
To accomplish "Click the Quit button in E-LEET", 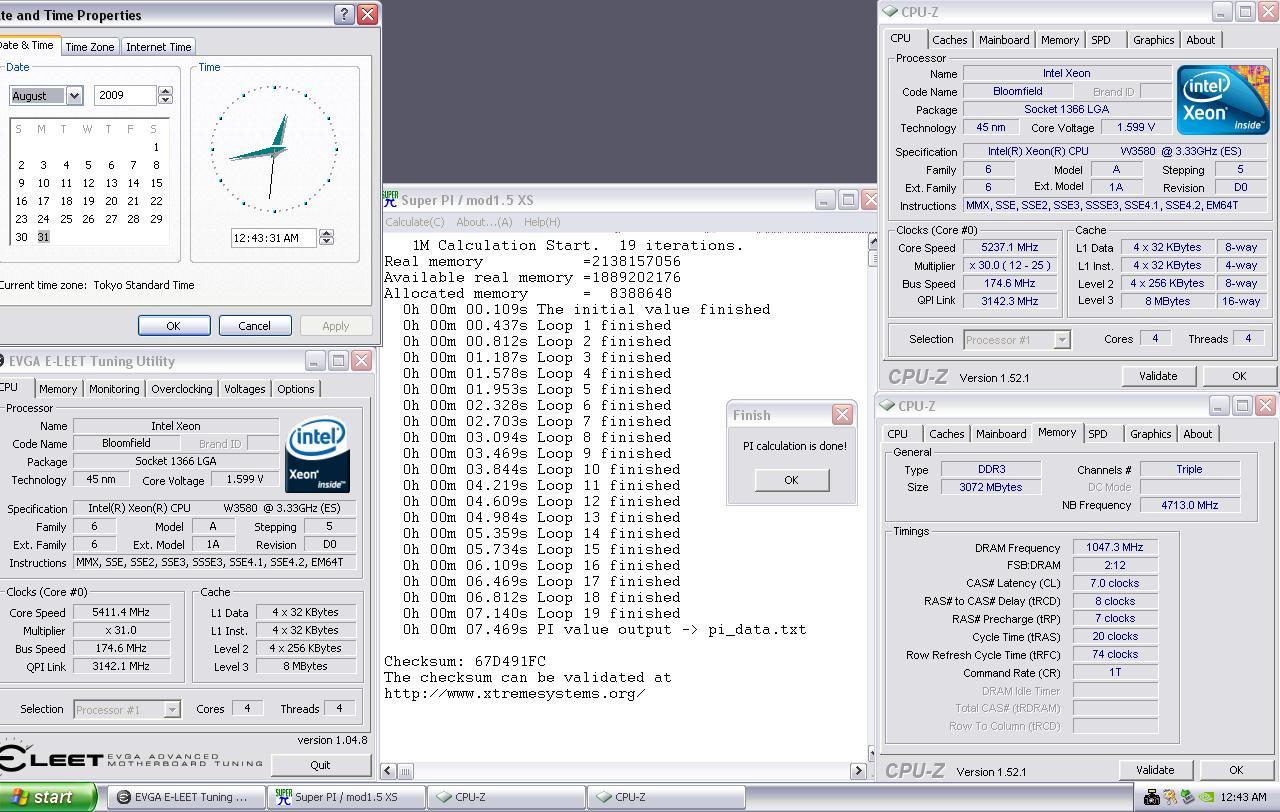I will pos(320,765).
